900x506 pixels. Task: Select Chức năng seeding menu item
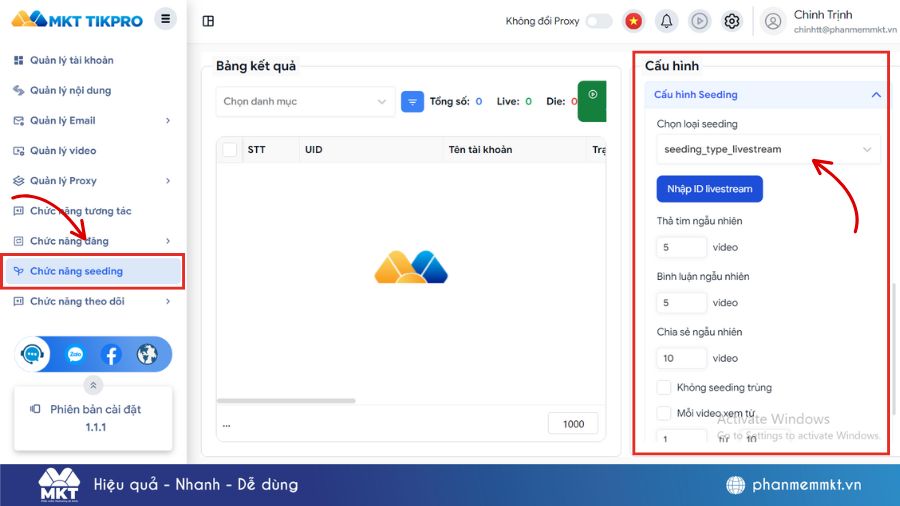(x=92, y=271)
